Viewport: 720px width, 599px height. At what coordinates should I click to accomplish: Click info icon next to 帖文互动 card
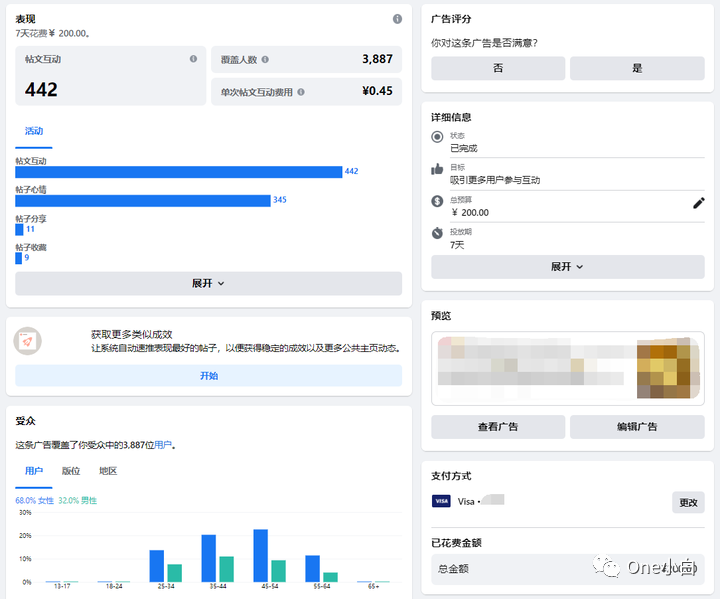[x=193, y=59]
